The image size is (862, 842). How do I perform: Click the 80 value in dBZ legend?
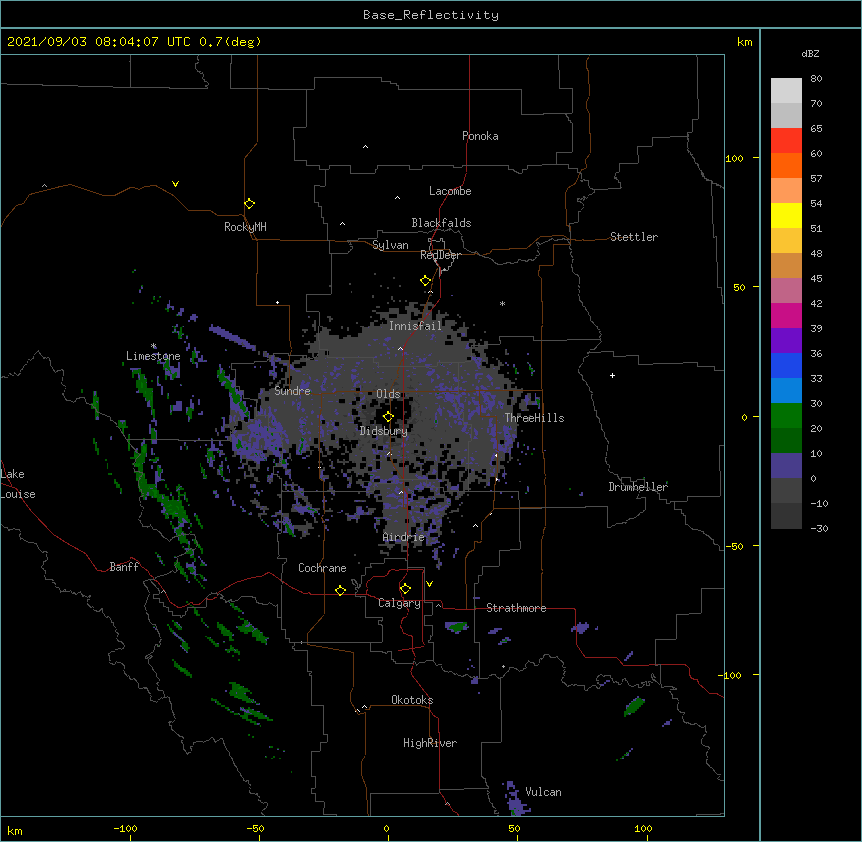click(x=816, y=79)
